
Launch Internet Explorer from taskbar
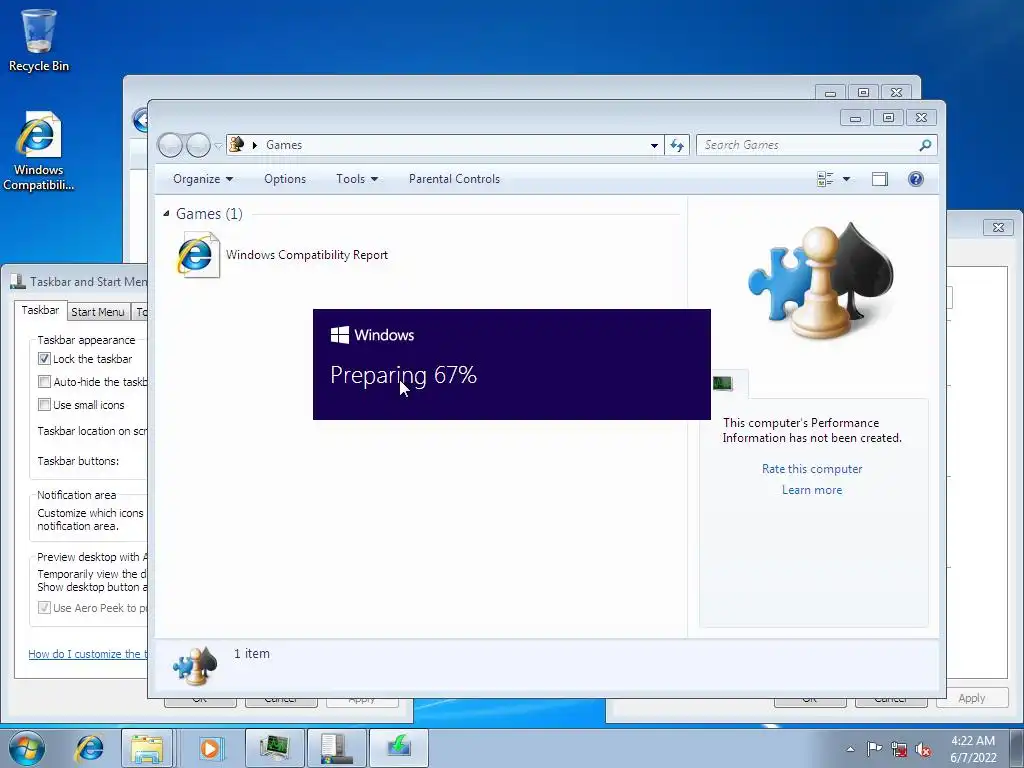point(89,748)
